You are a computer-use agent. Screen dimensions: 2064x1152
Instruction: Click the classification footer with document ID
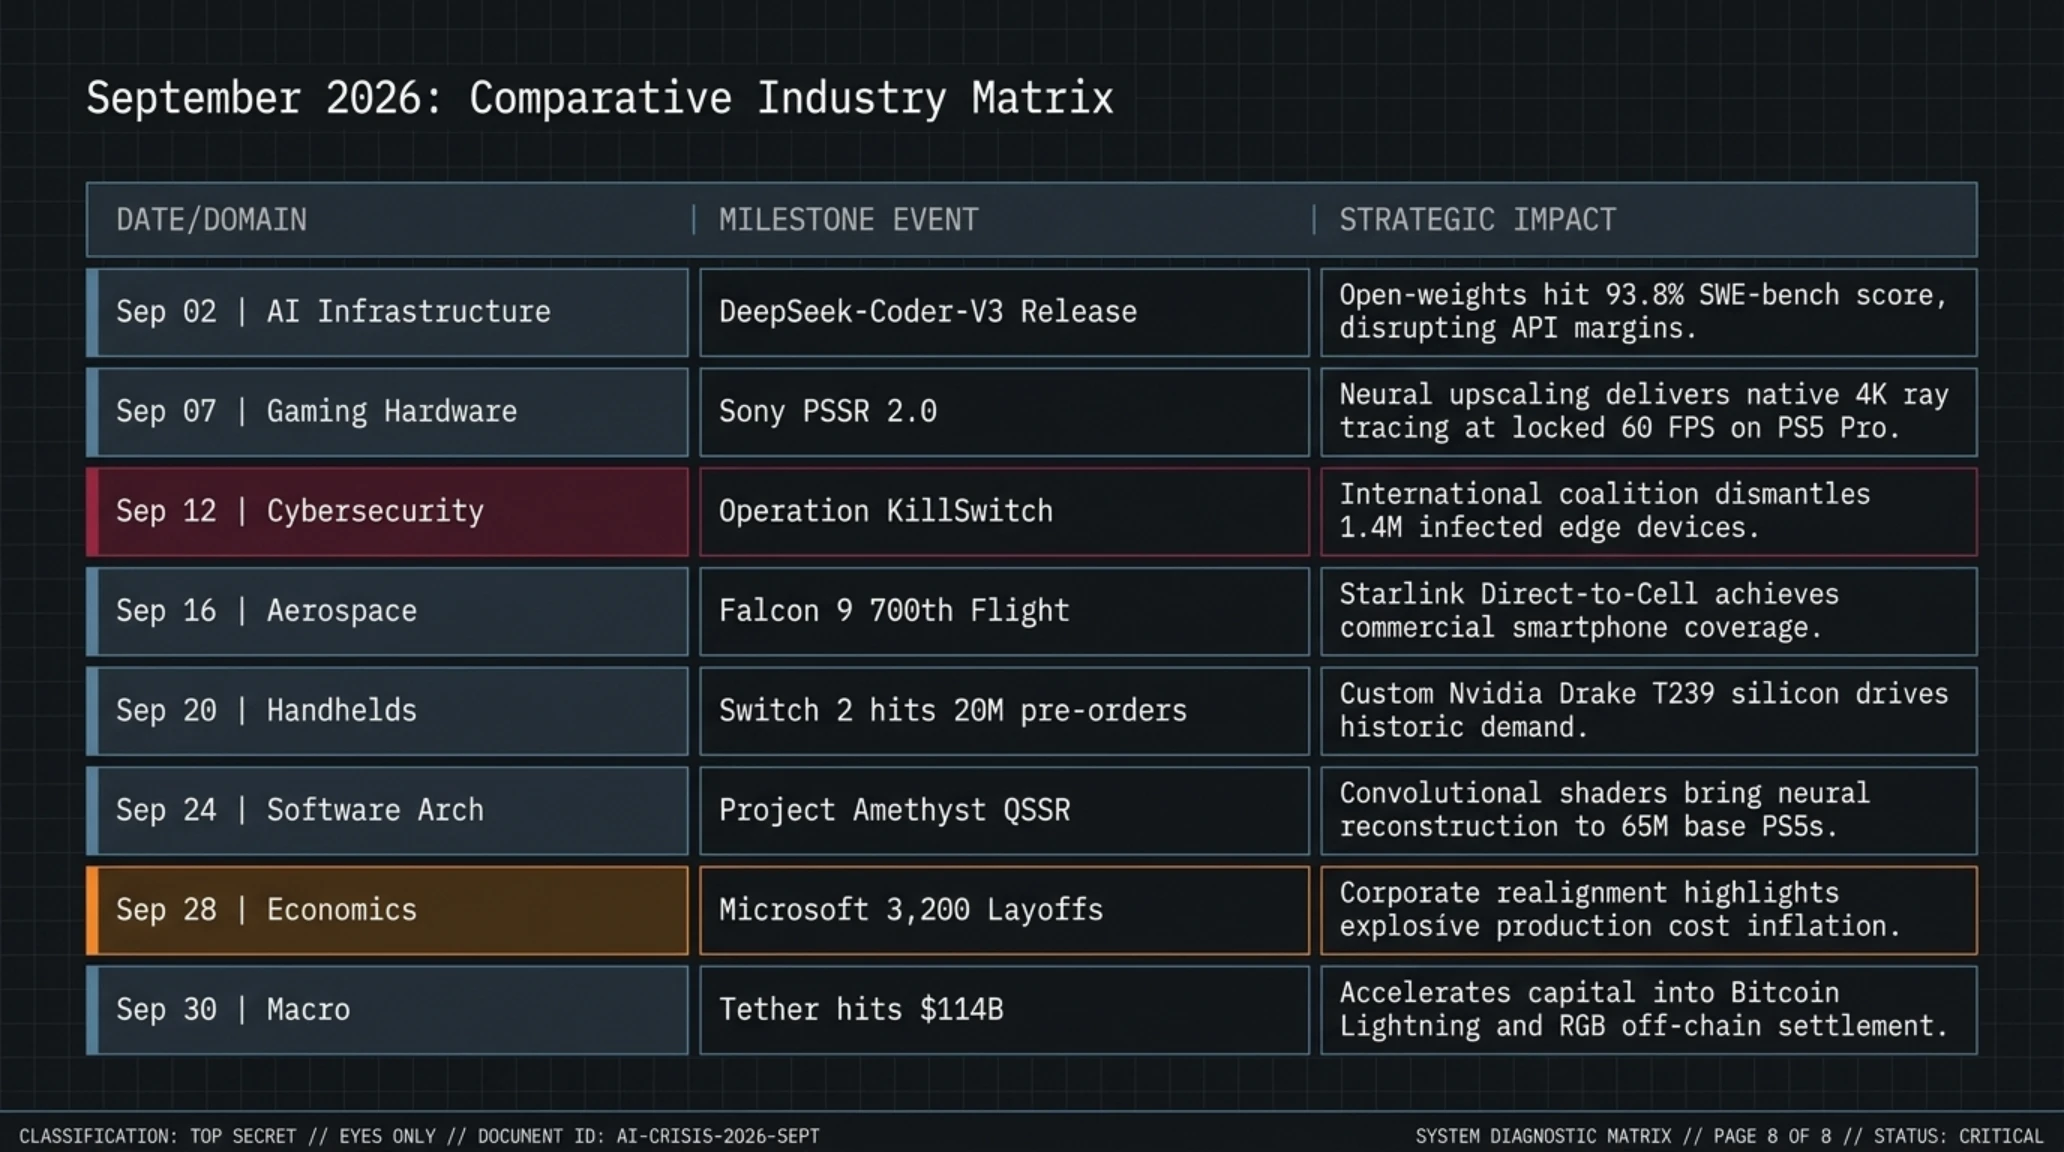(419, 1137)
